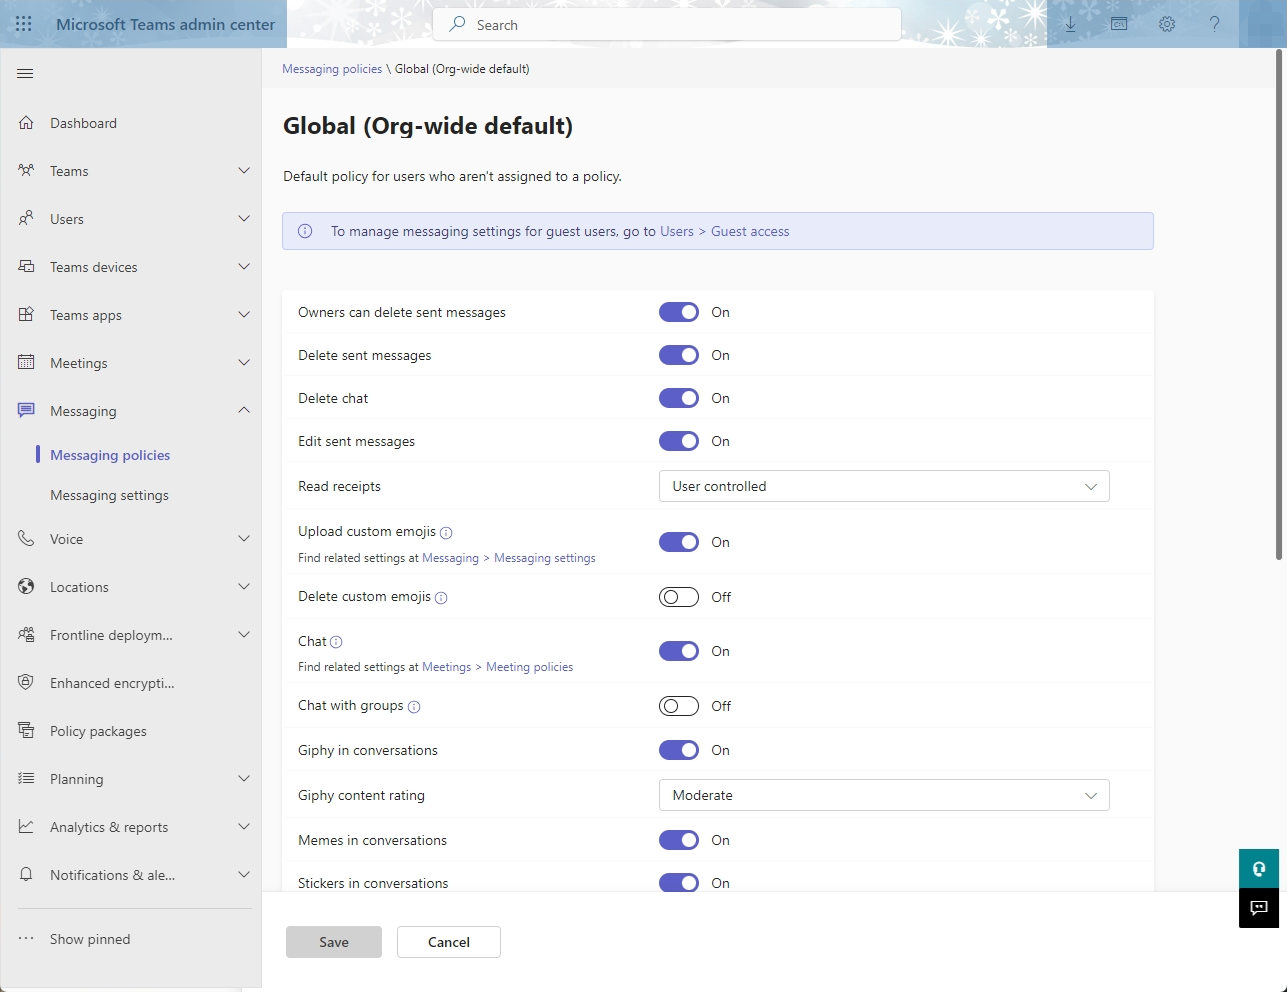Open the app launcher waffle icon
Viewport: 1288px width, 993px height.
click(24, 24)
